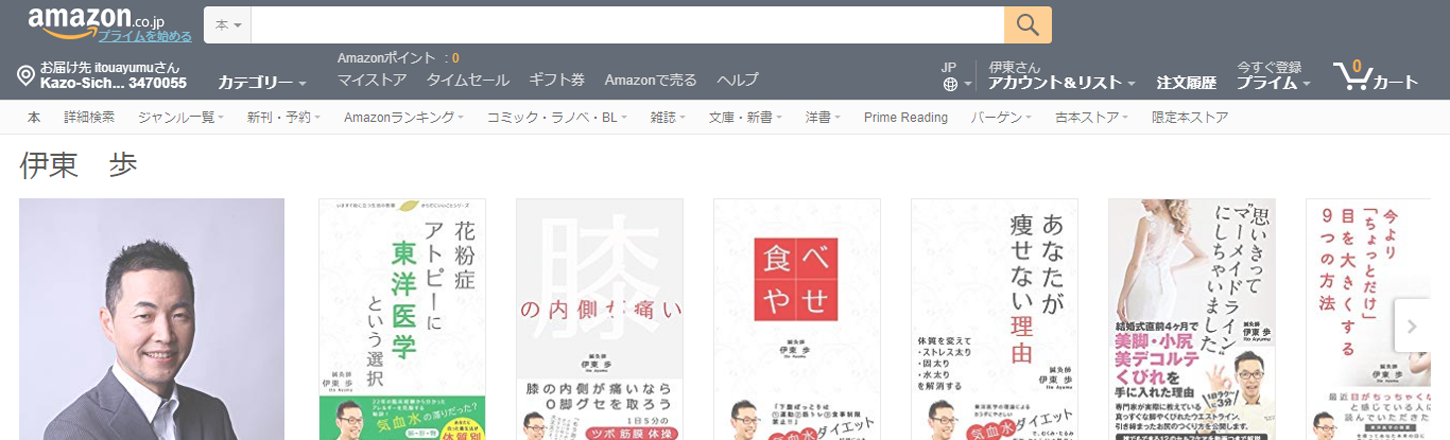This screenshot has width=1450, height=440.
Task: Select the 本 tab in books navigation
Action: (x=34, y=117)
